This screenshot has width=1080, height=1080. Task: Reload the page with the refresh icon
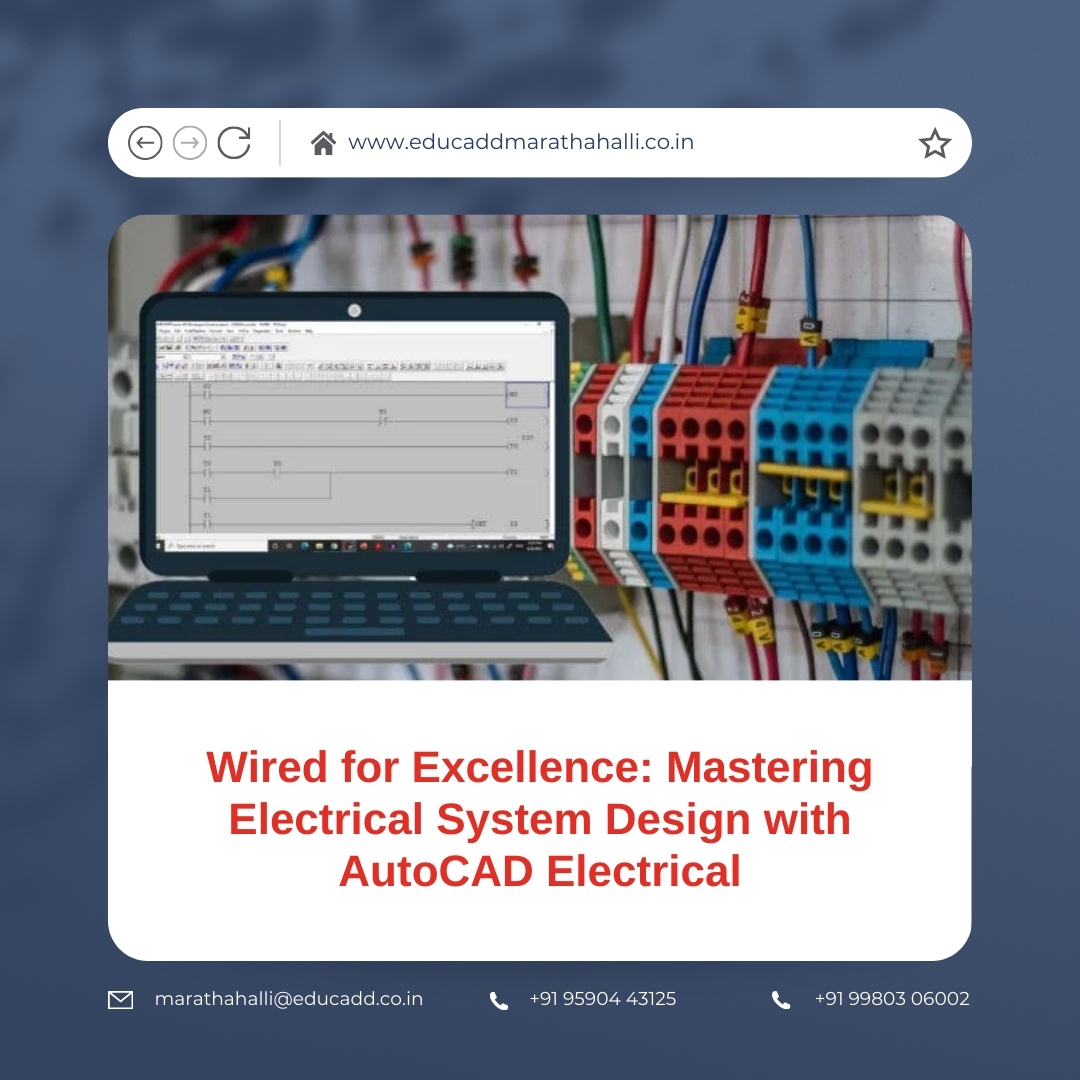(234, 143)
